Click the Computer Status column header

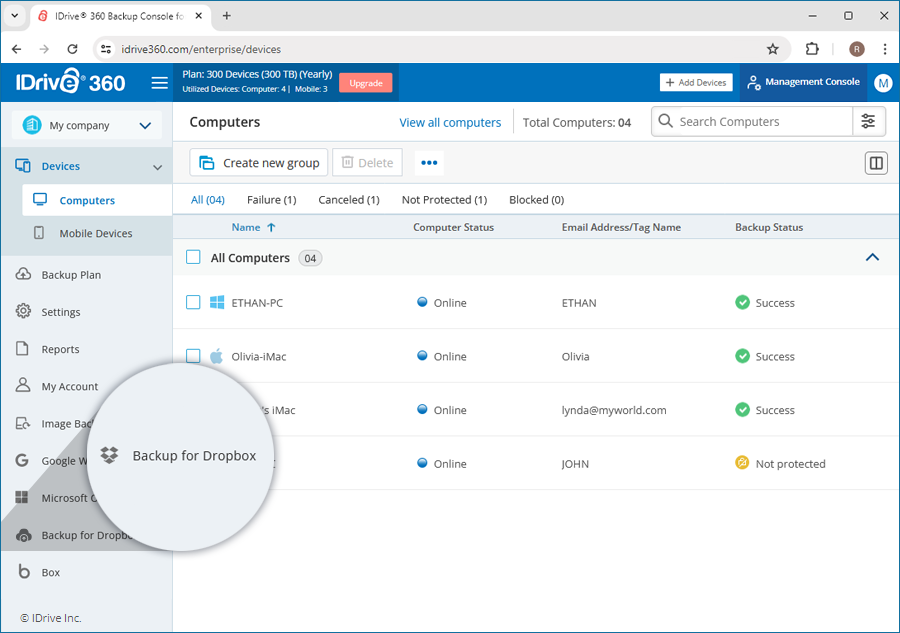click(x=453, y=227)
